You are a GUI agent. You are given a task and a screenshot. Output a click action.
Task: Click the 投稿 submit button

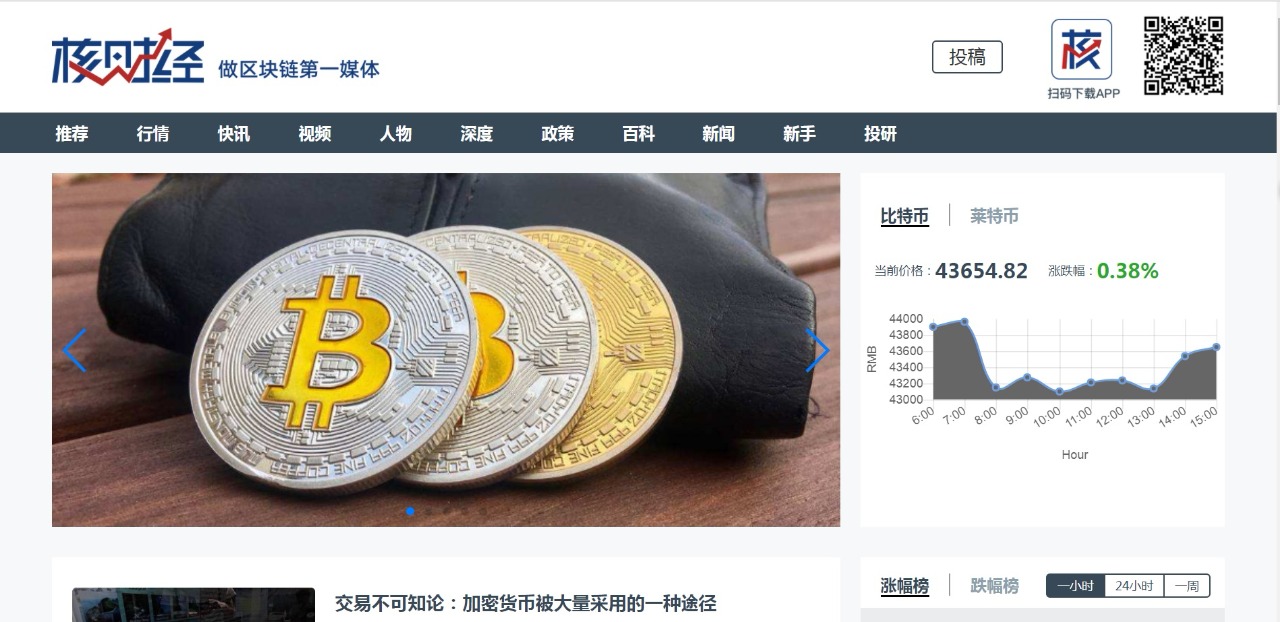967,57
